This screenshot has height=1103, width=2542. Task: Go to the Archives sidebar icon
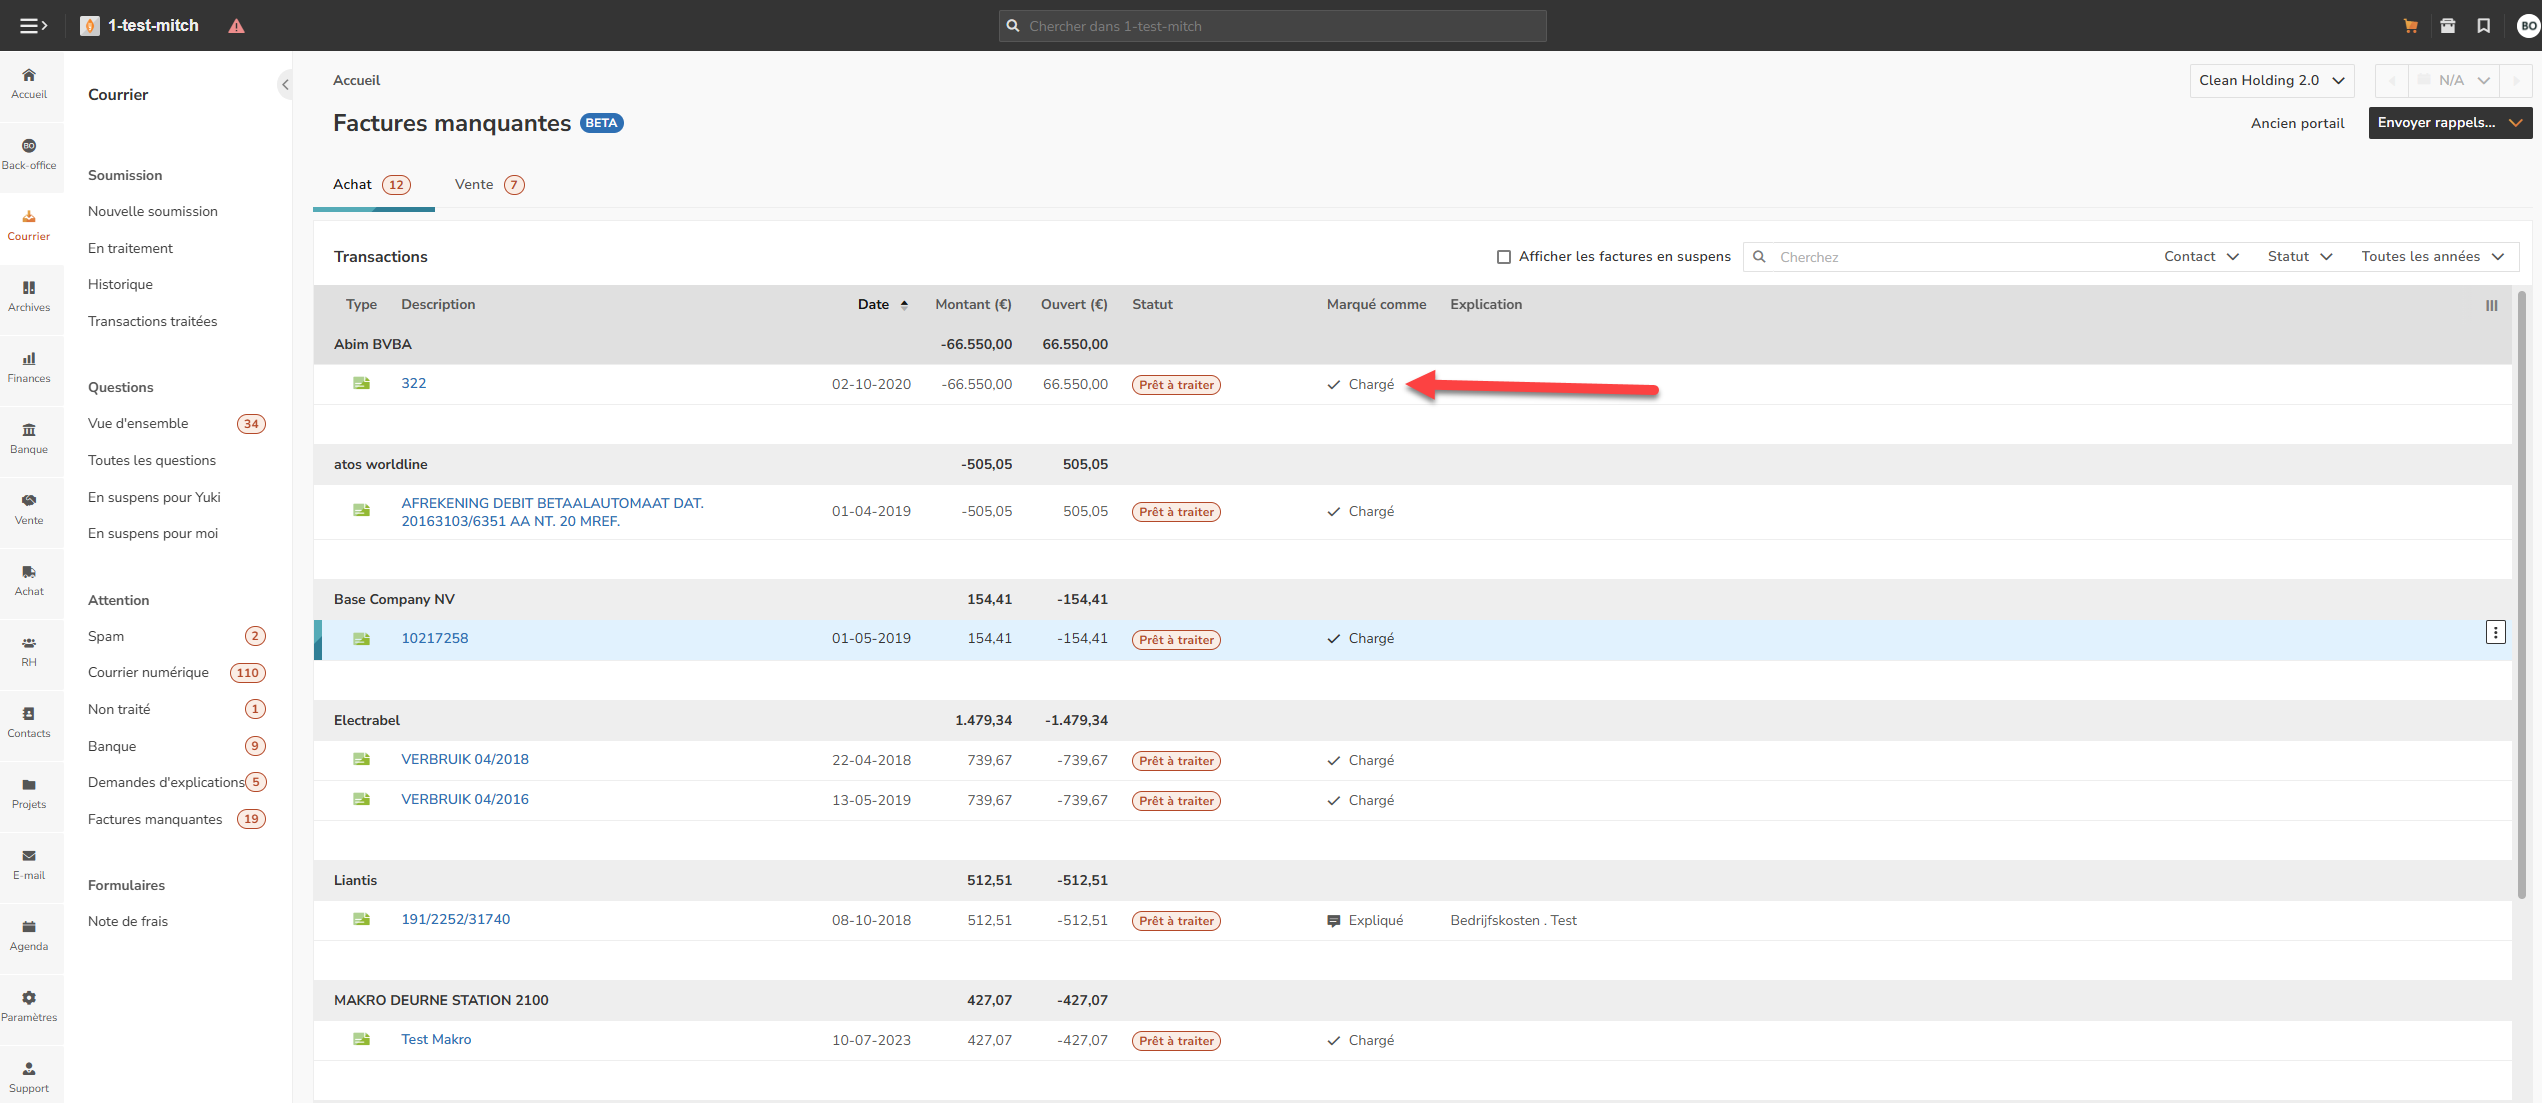29,296
